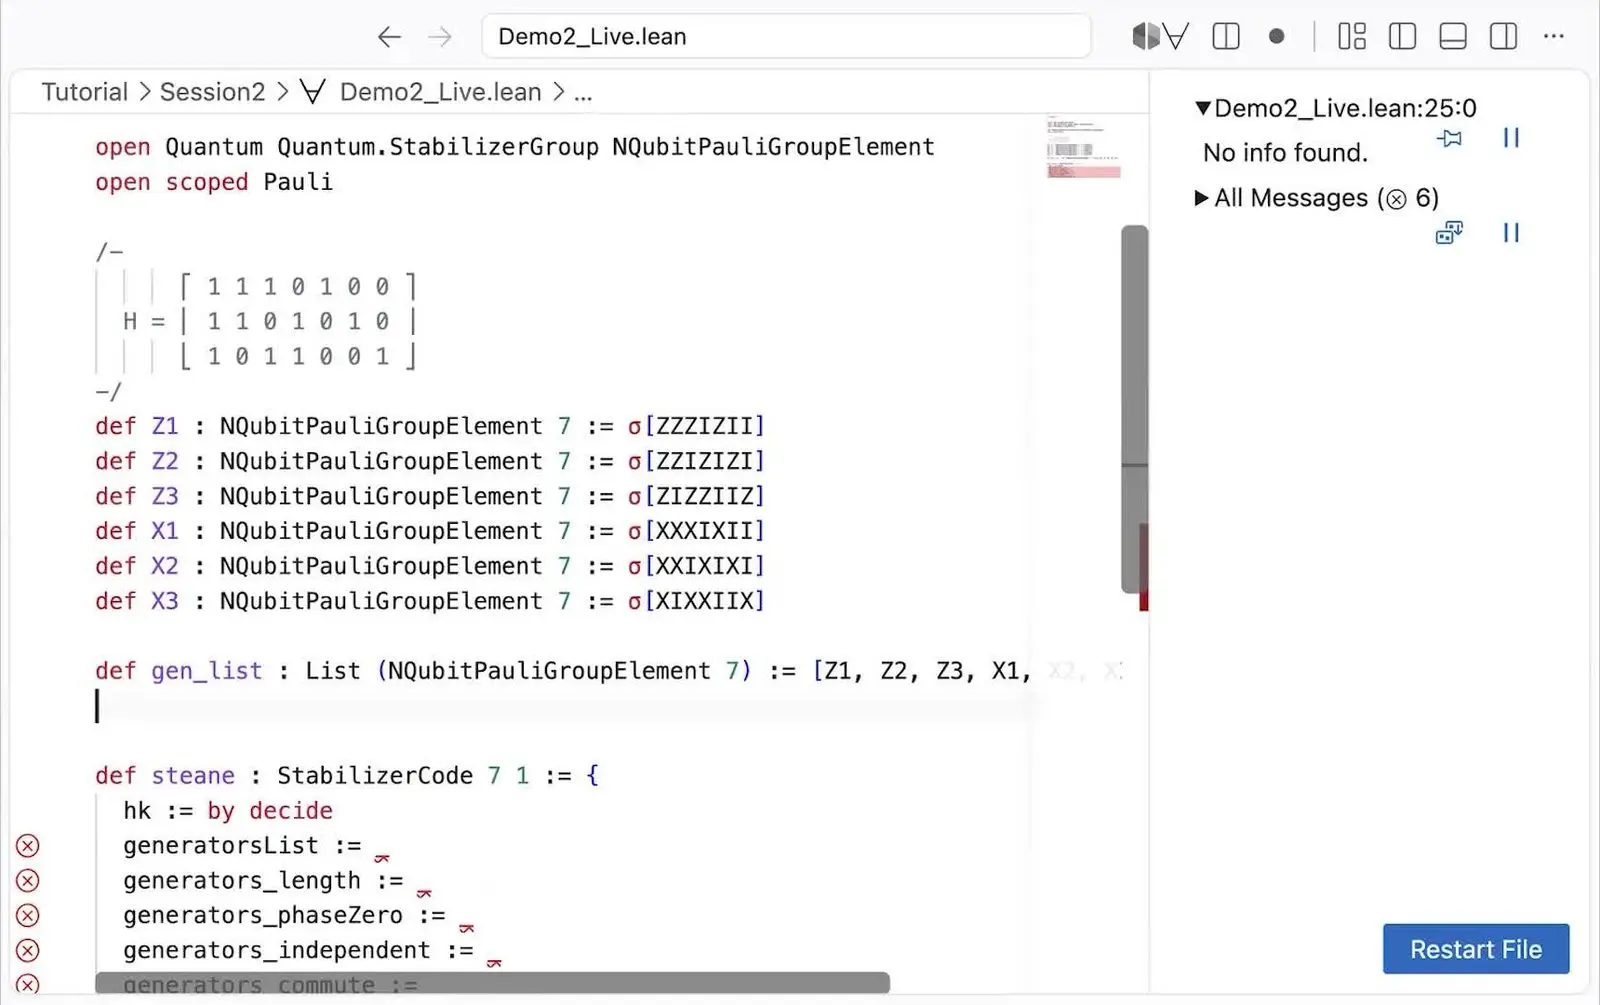Click 'open scoped Pauli' line
Viewport: 1600px width, 1005px height.
[214, 182]
